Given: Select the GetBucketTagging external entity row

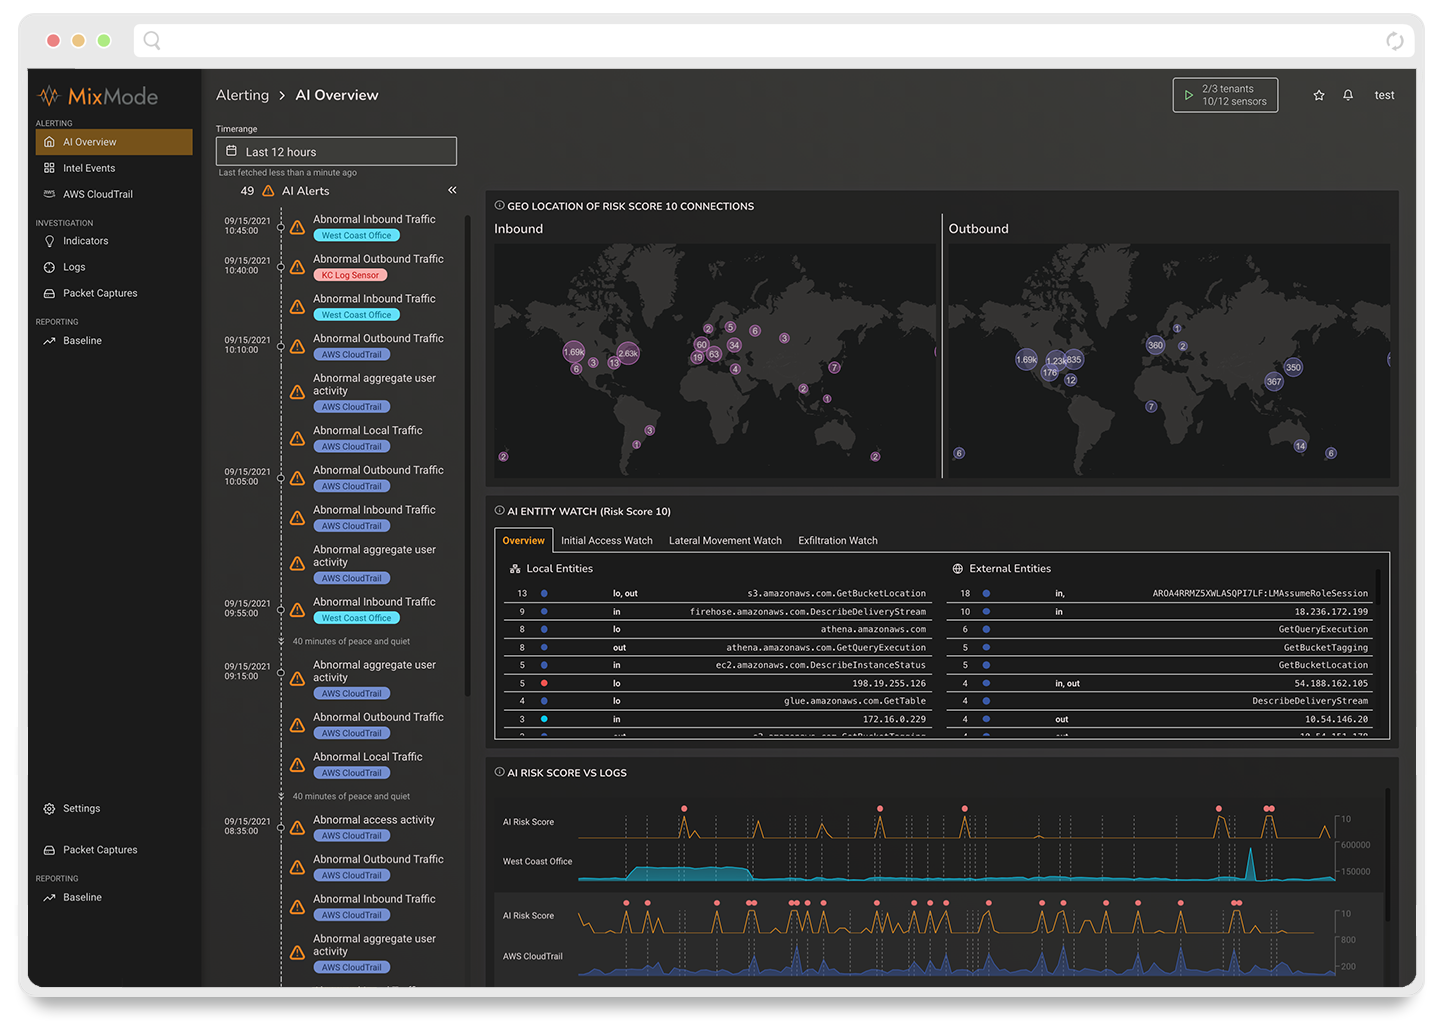Looking at the screenshot, I should 1160,647.
